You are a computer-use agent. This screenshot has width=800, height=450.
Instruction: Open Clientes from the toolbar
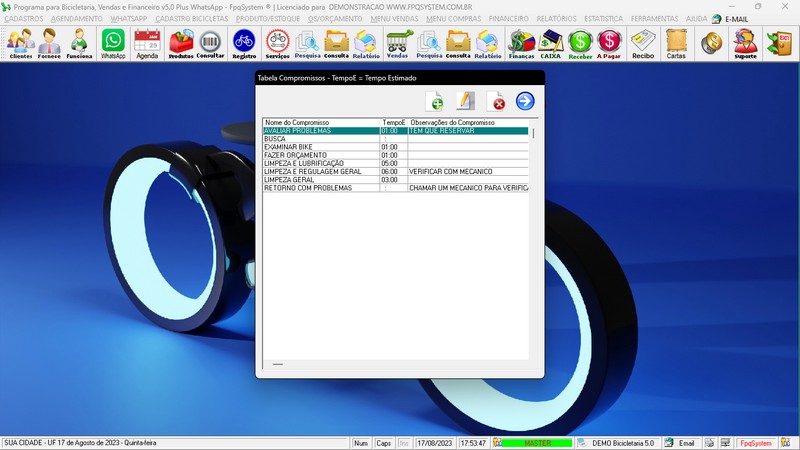point(20,43)
